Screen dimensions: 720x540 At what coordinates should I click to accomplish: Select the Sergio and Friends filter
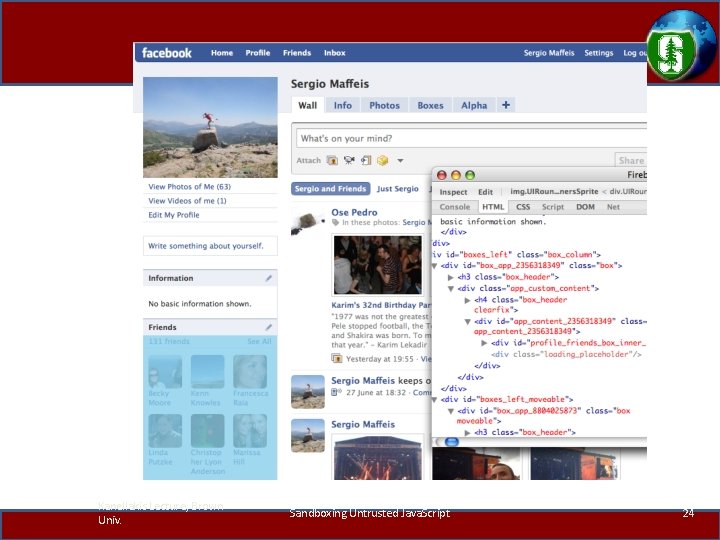tap(330, 189)
